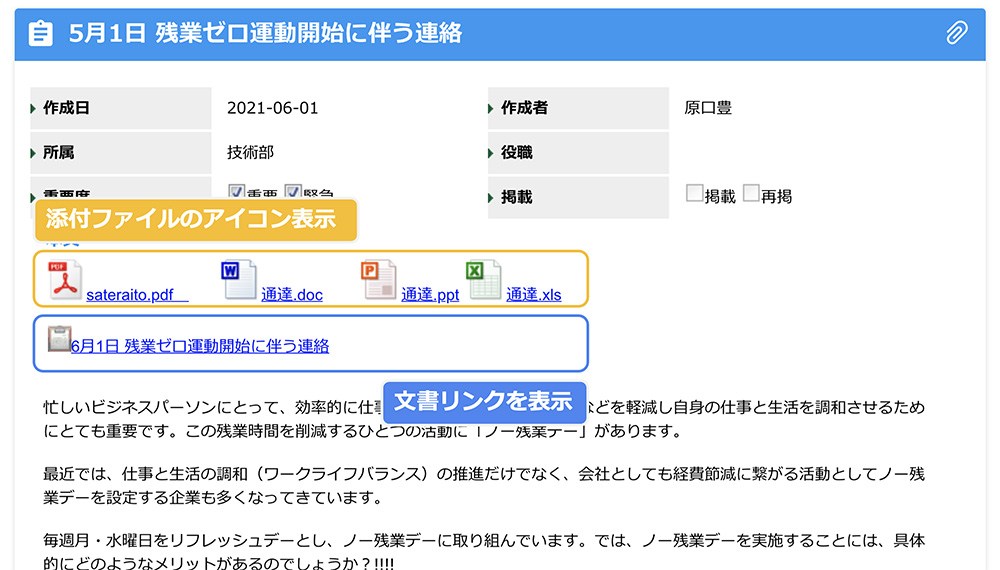Screen dimensions: 1000x570
Task: Click the triangle beside the 作成者 label
Action: [493, 108]
